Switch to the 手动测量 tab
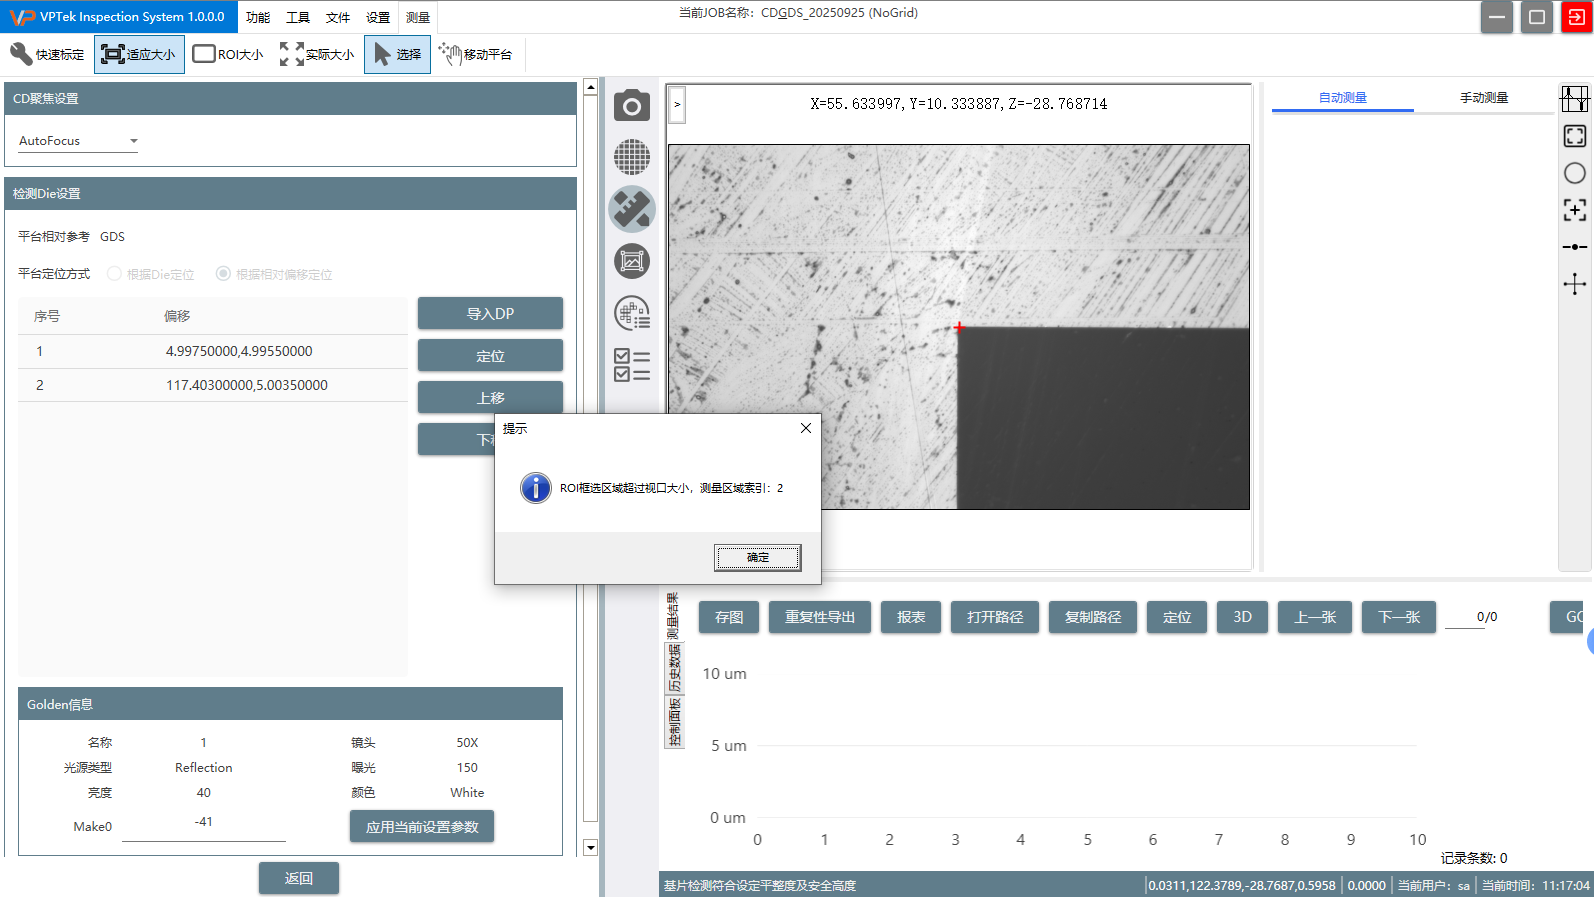The width and height of the screenshot is (1594, 897). tap(1483, 98)
